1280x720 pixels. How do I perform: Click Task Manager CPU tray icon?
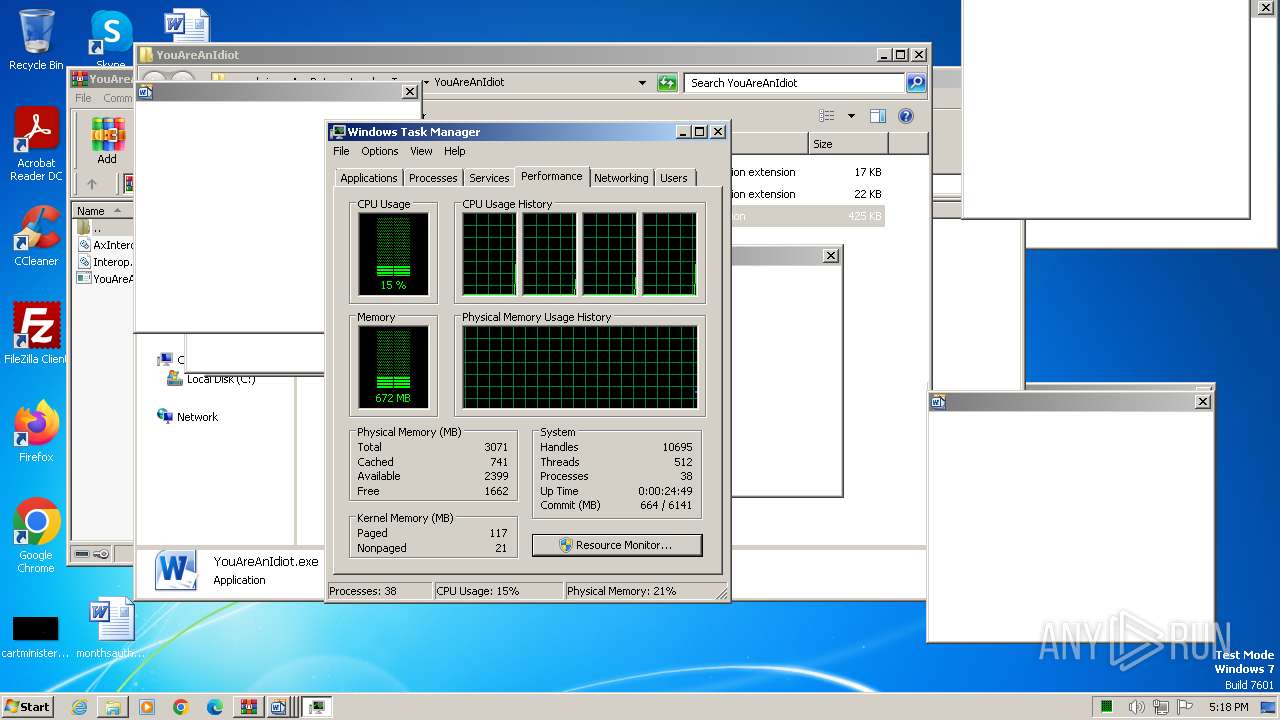pyautogui.click(x=1107, y=707)
